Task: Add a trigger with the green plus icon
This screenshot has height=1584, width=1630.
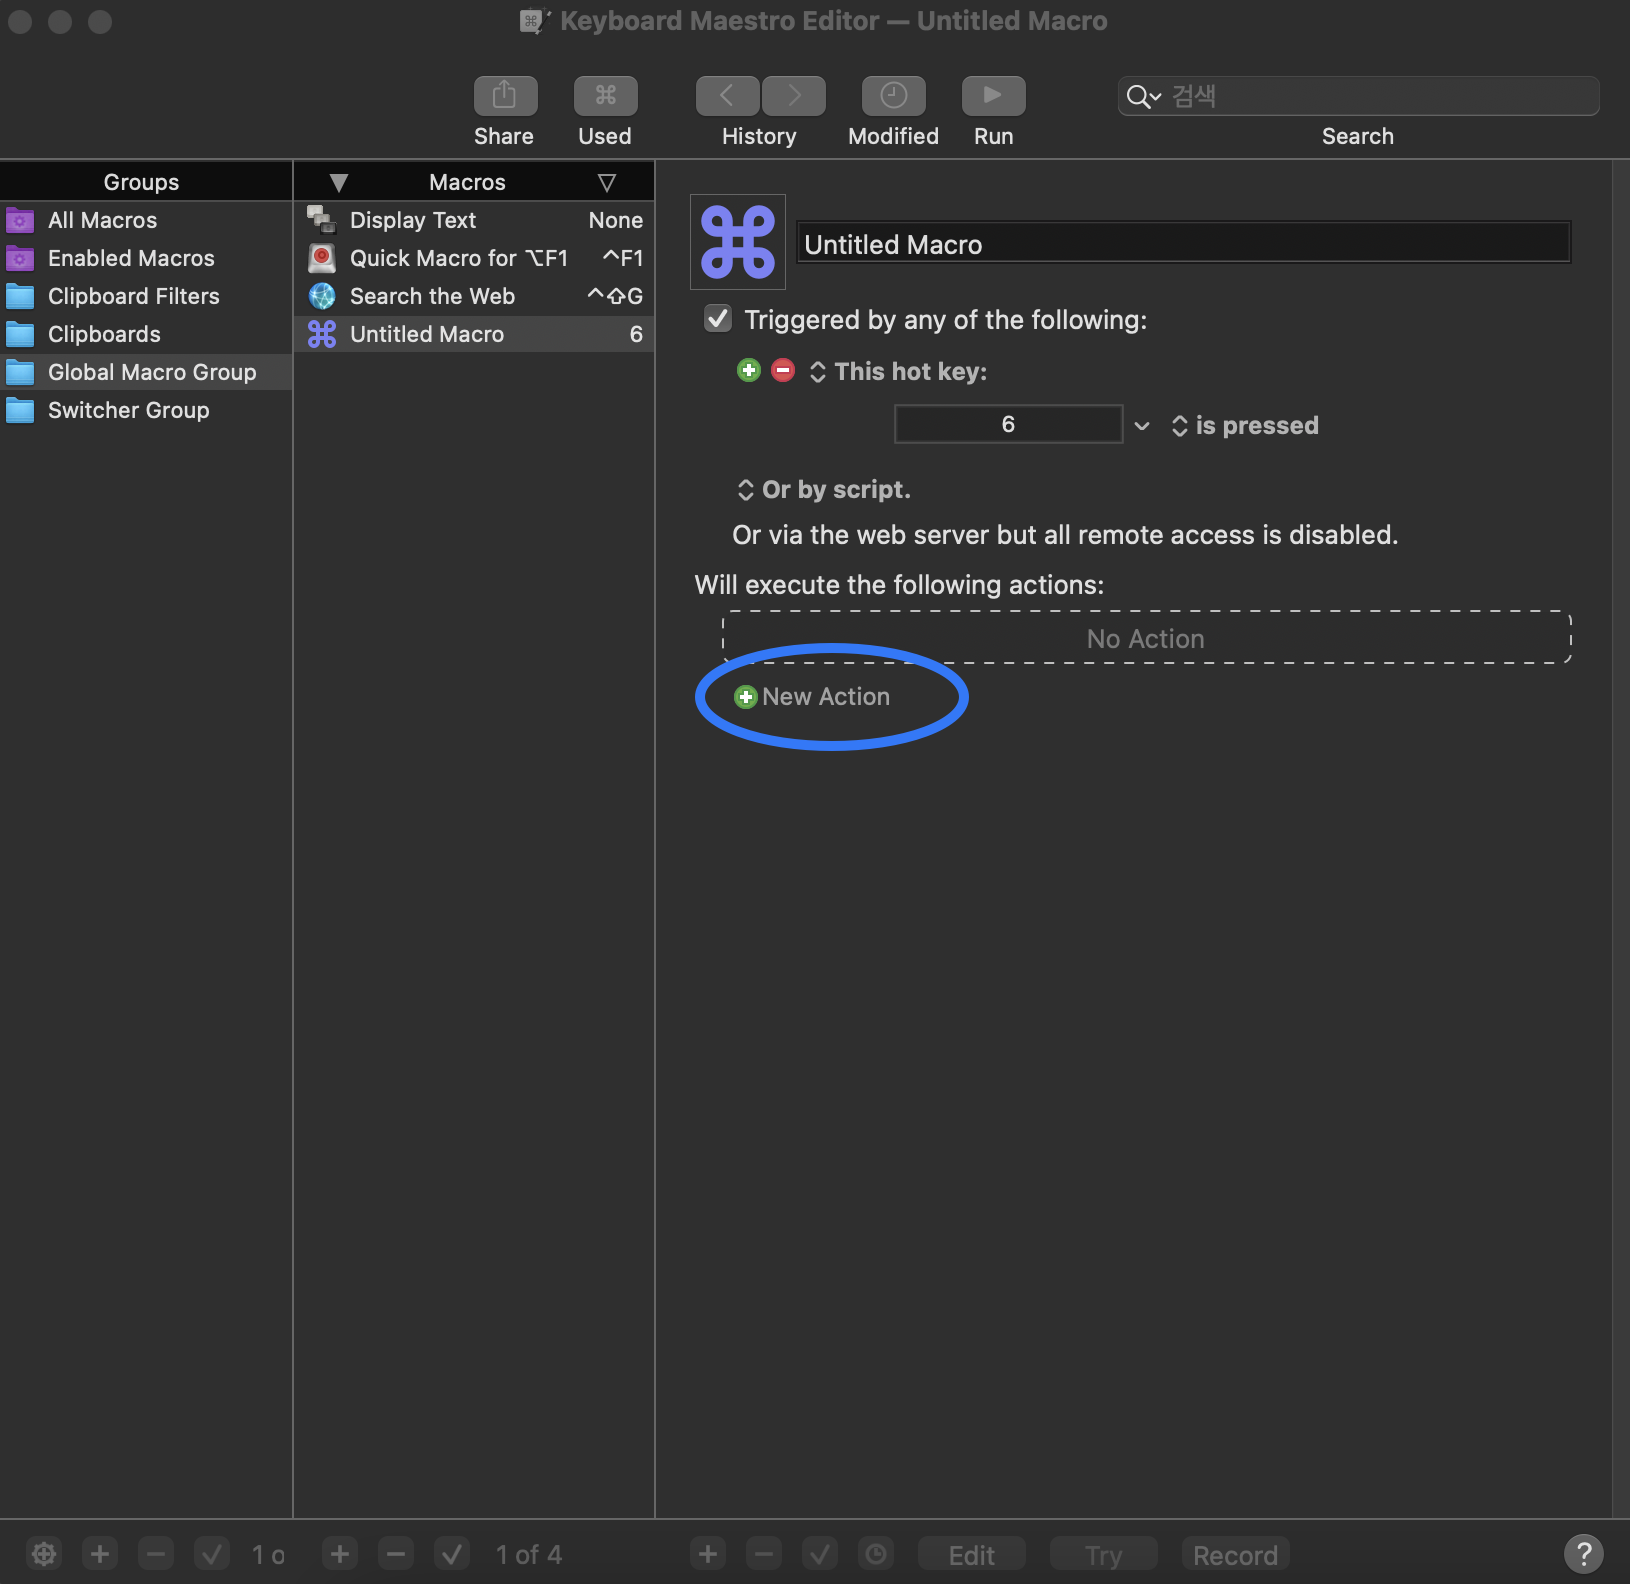Action: point(748,371)
